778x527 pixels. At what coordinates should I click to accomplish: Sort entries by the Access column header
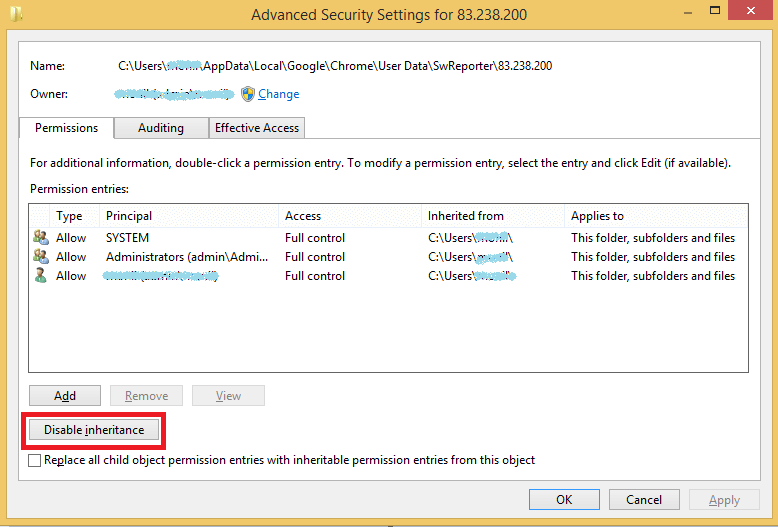point(350,216)
